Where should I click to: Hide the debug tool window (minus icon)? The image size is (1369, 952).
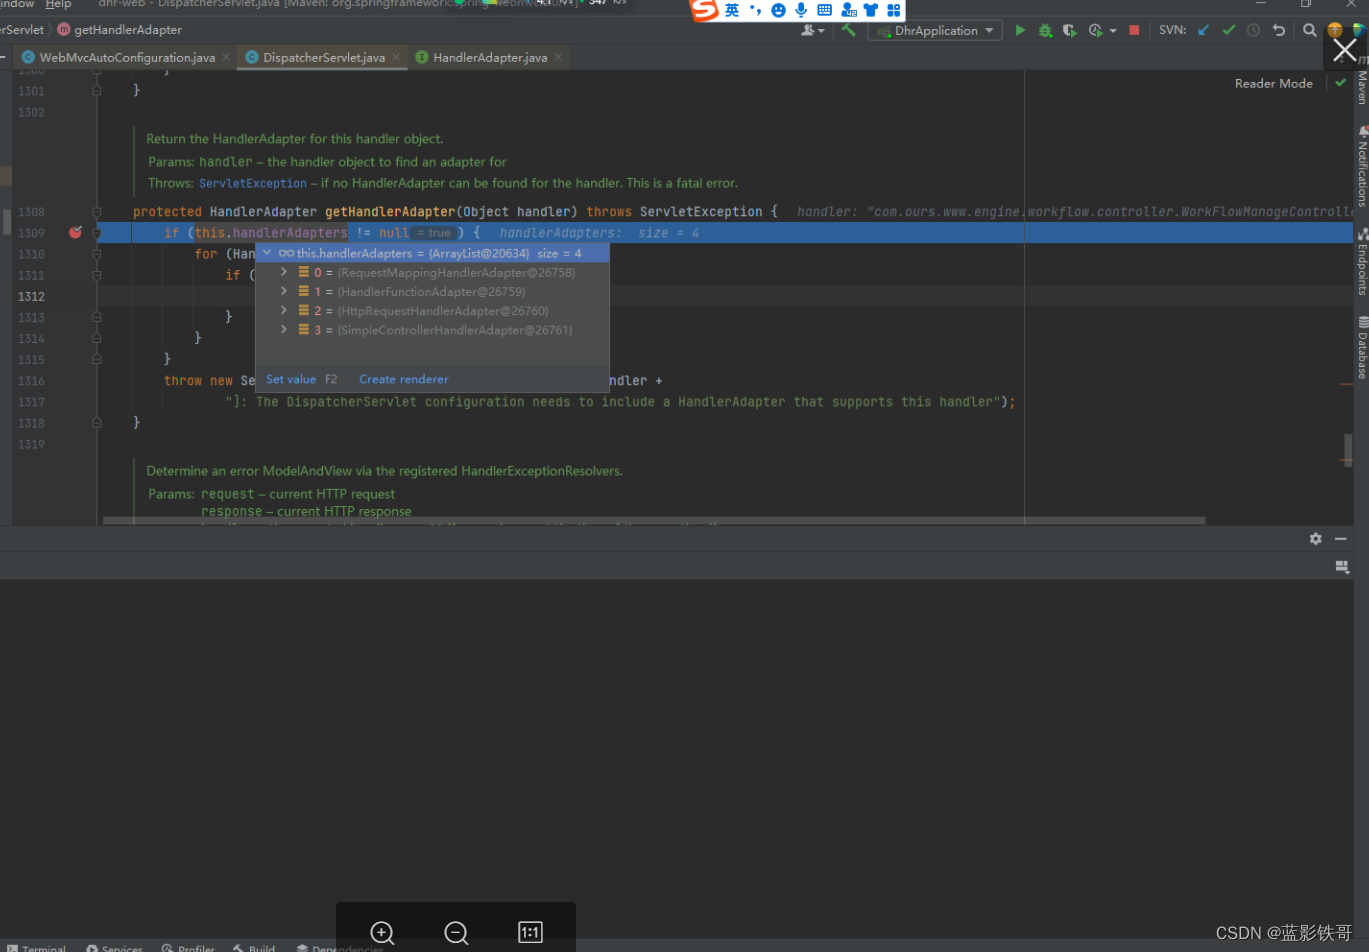click(x=1341, y=538)
